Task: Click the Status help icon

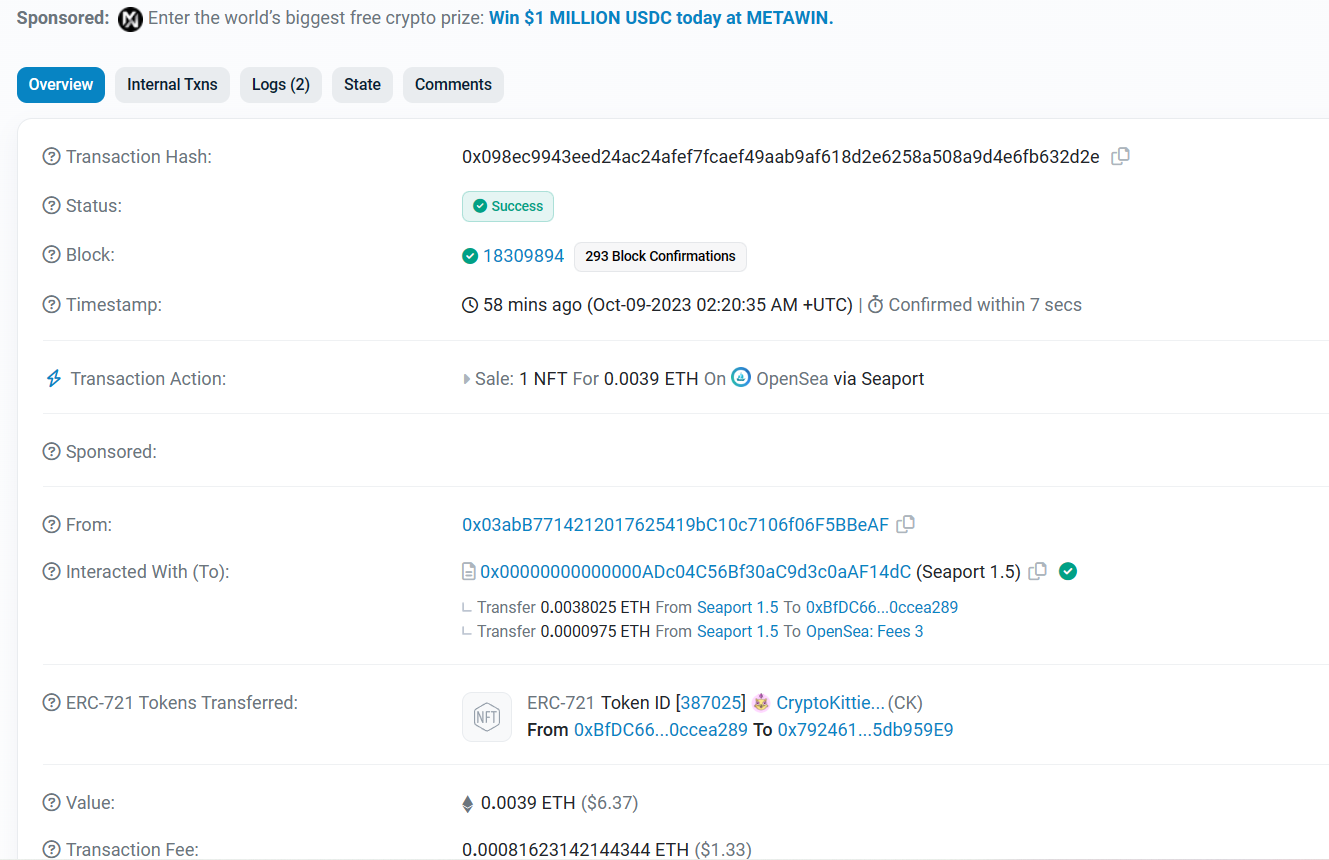Action: (x=51, y=206)
